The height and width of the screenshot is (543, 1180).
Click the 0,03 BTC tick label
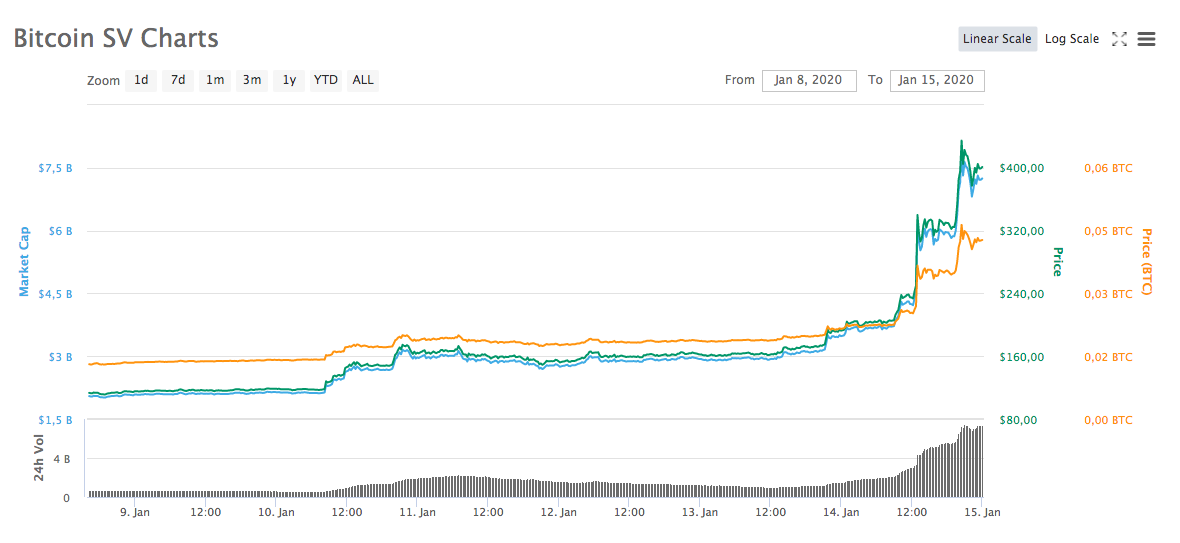click(x=1108, y=294)
